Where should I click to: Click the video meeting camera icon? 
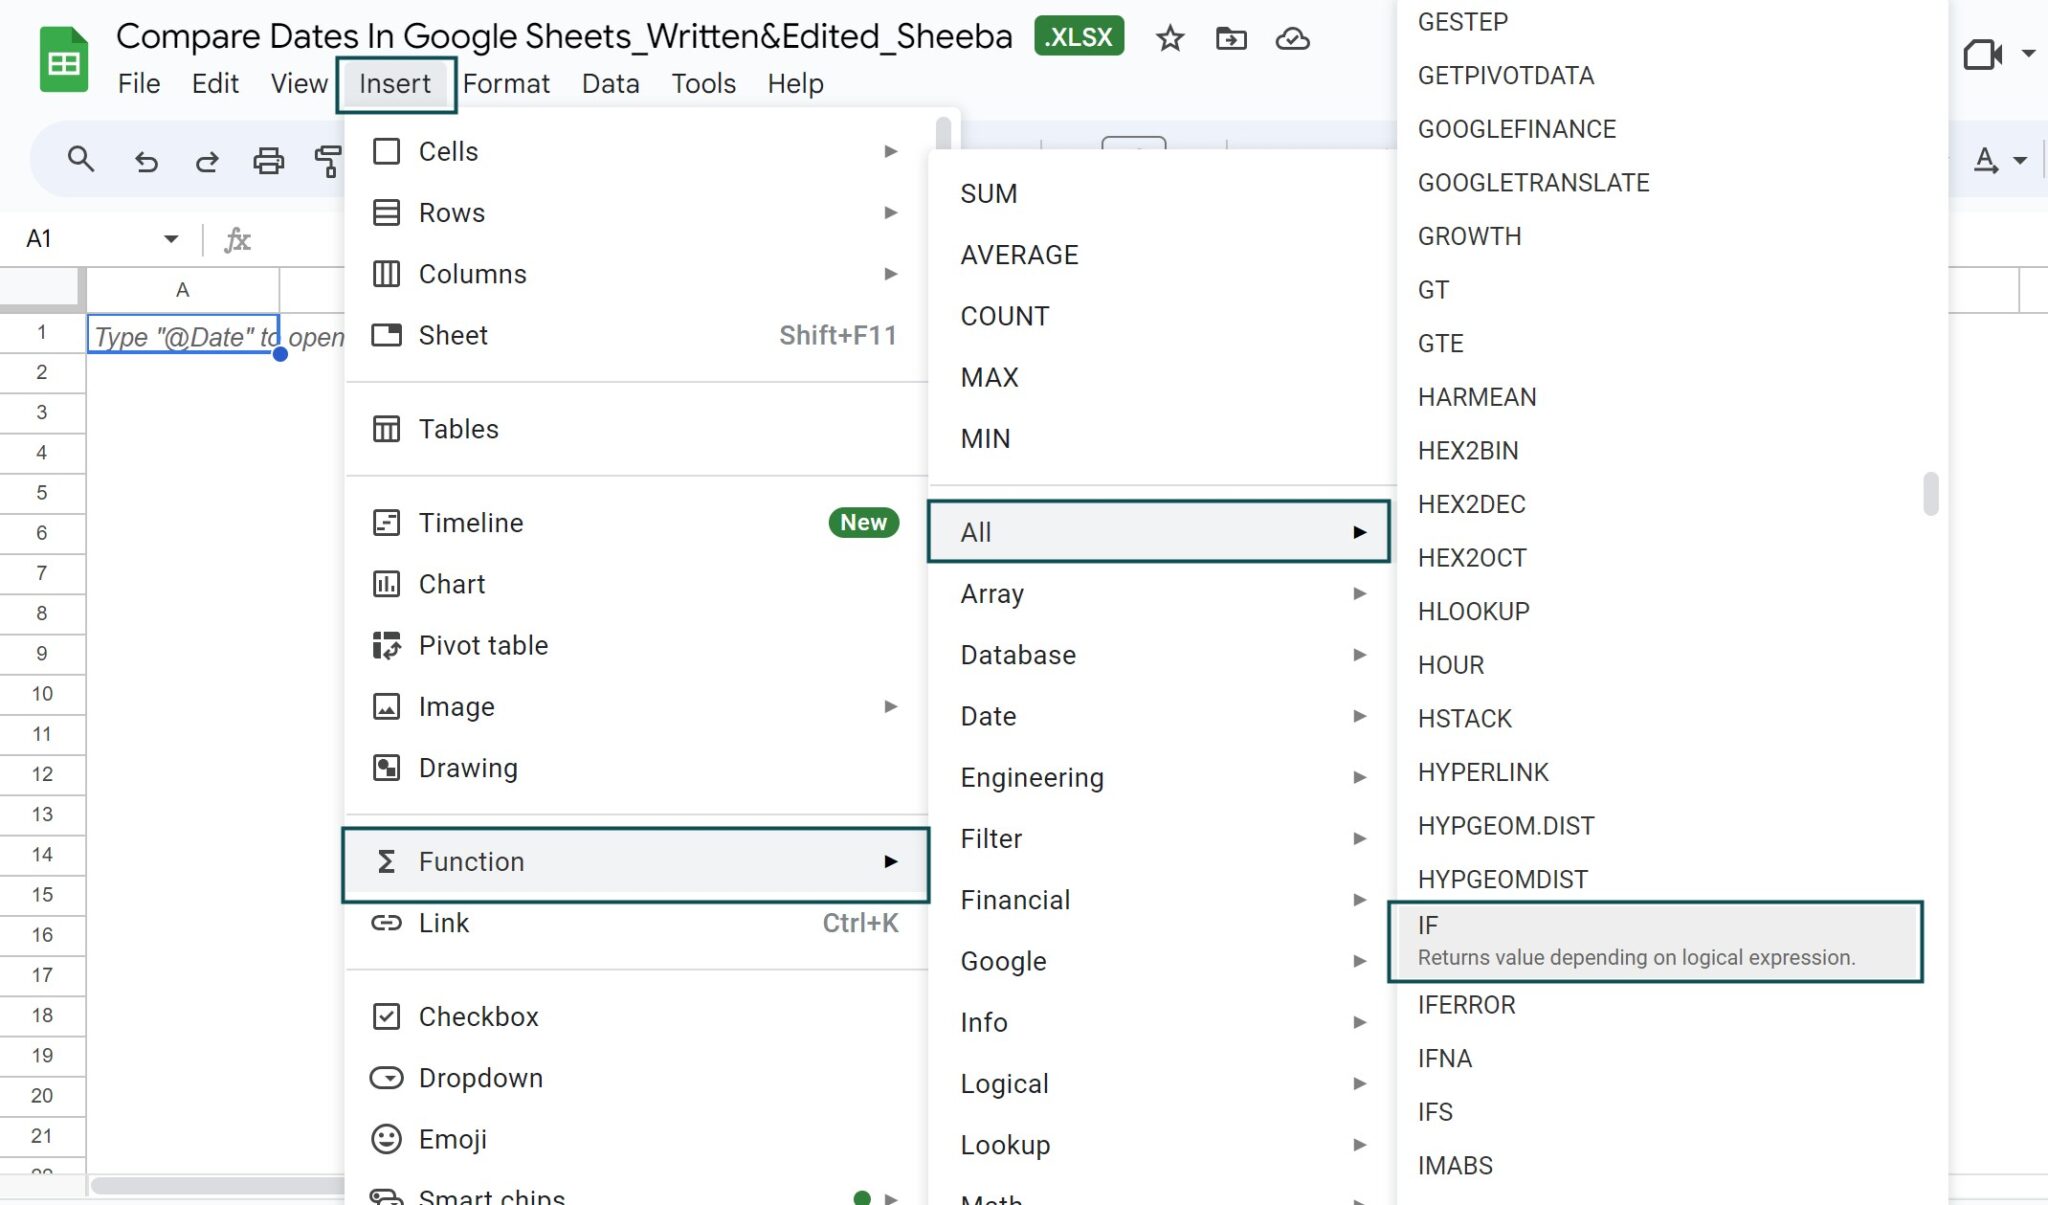tap(1982, 54)
